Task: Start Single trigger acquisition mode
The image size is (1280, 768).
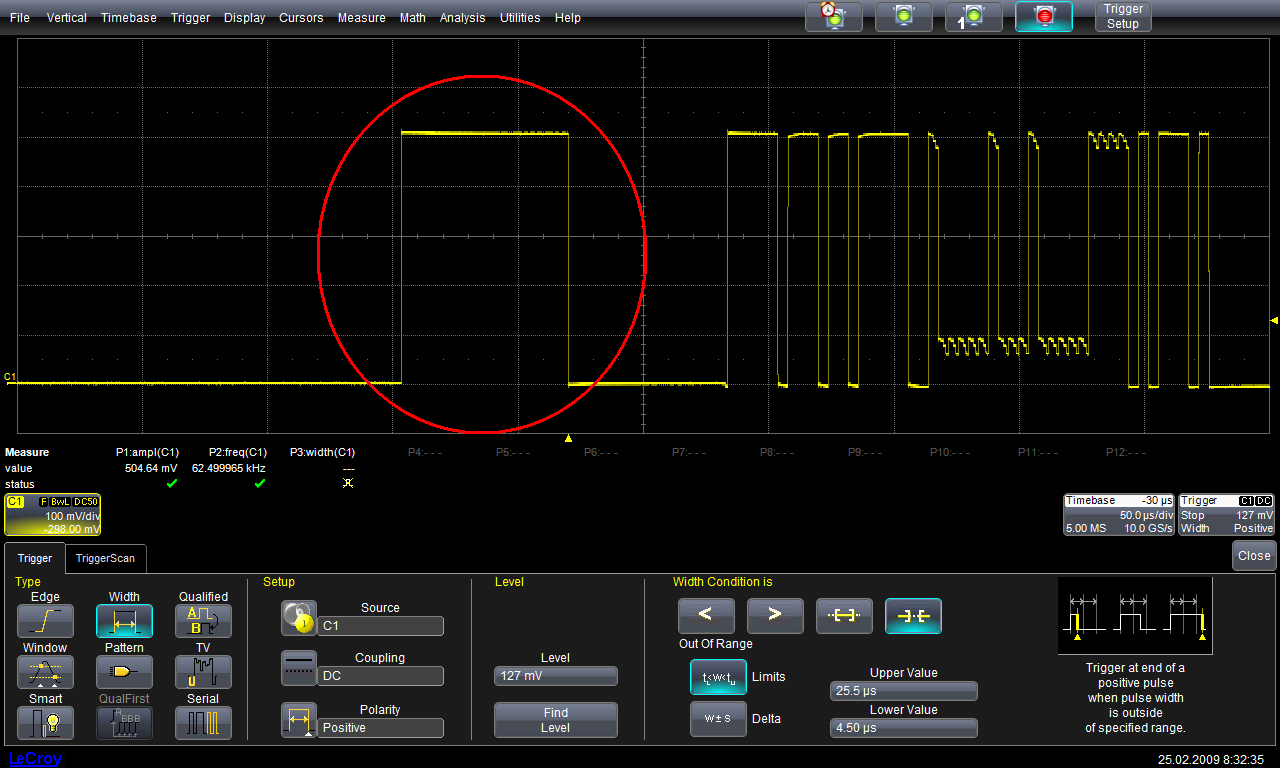Action: 974,16
